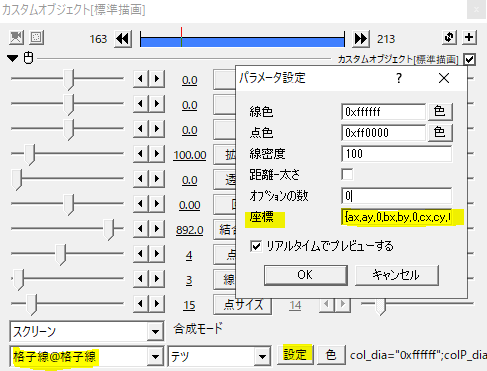
Task: Click the refresh-arrows icon at top right
Action: (x=449, y=37)
